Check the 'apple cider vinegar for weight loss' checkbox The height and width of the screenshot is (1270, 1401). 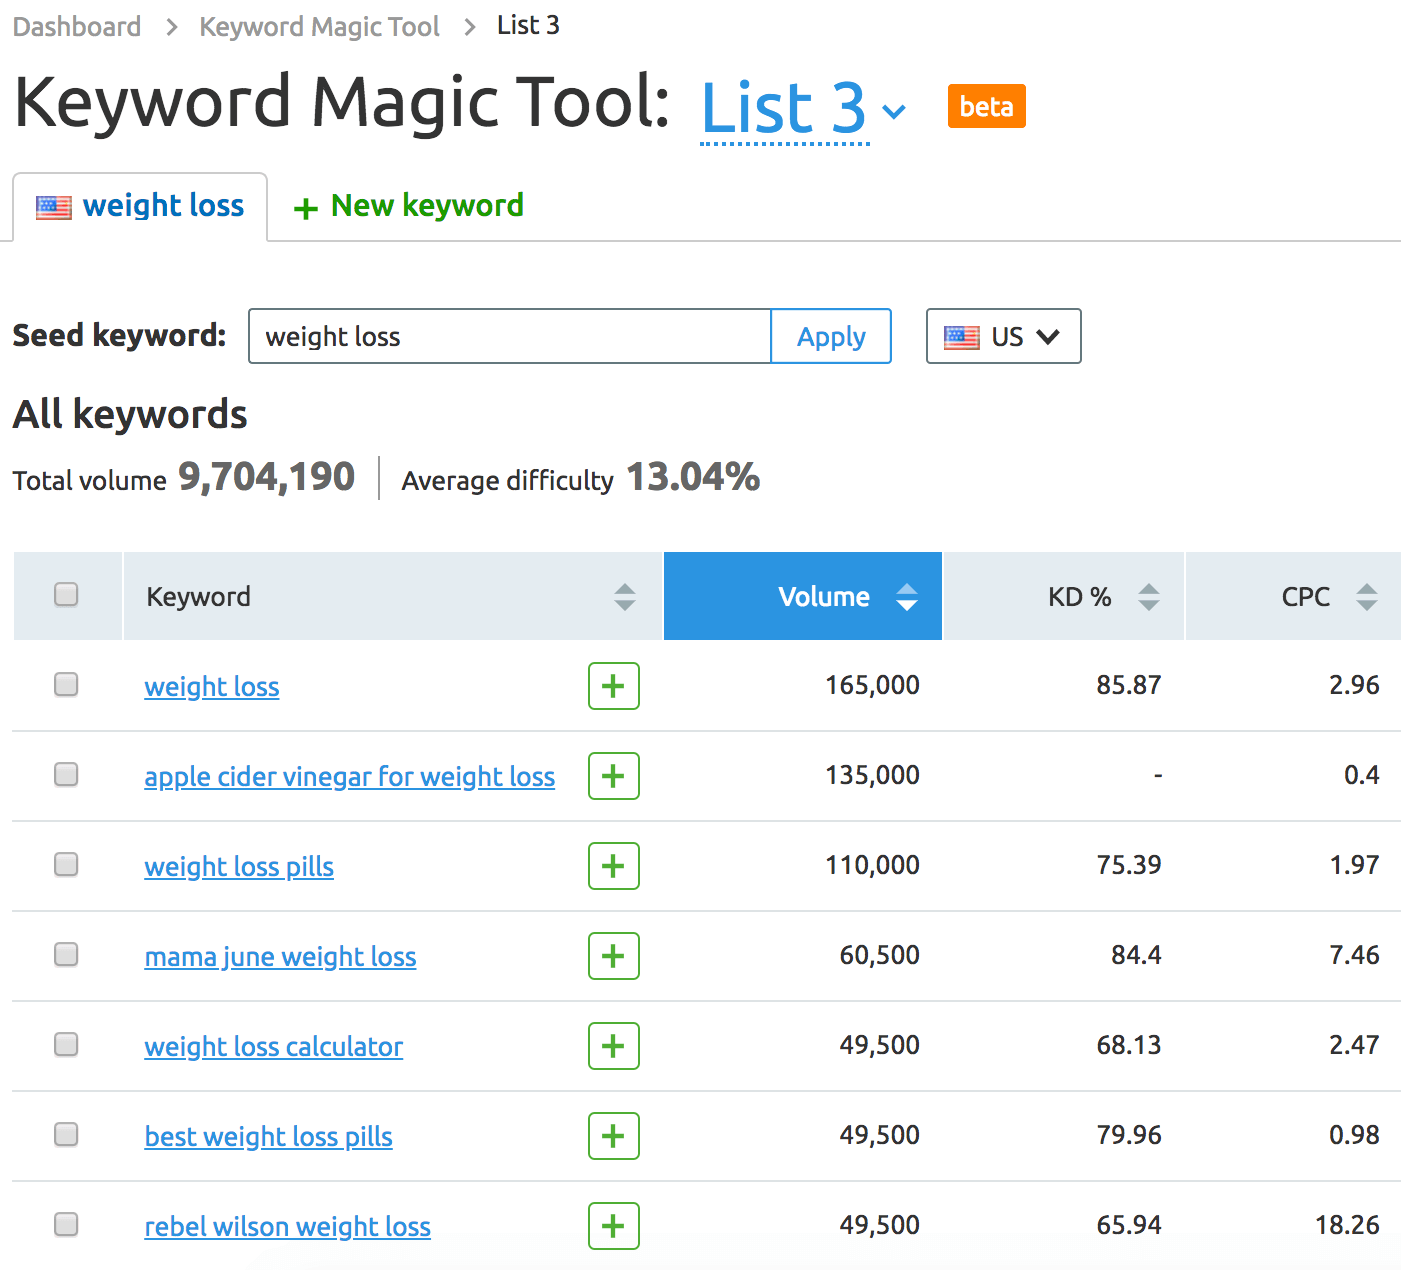point(66,774)
